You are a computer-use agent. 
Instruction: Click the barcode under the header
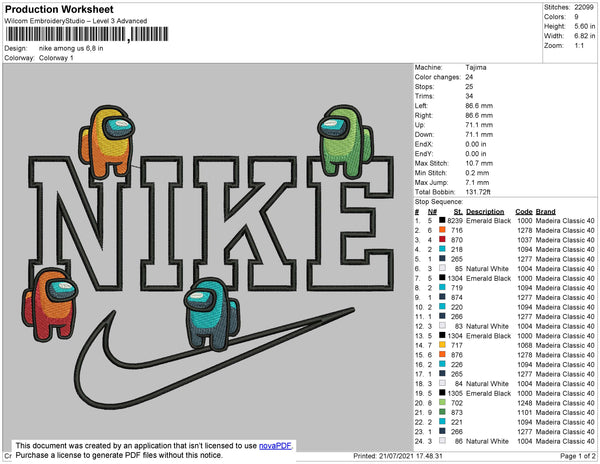(x=87, y=34)
